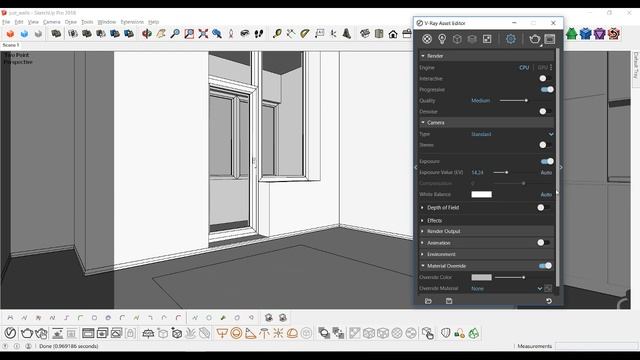Click Auto next to White Balance
640x360 pixels.
pos(546,194)
